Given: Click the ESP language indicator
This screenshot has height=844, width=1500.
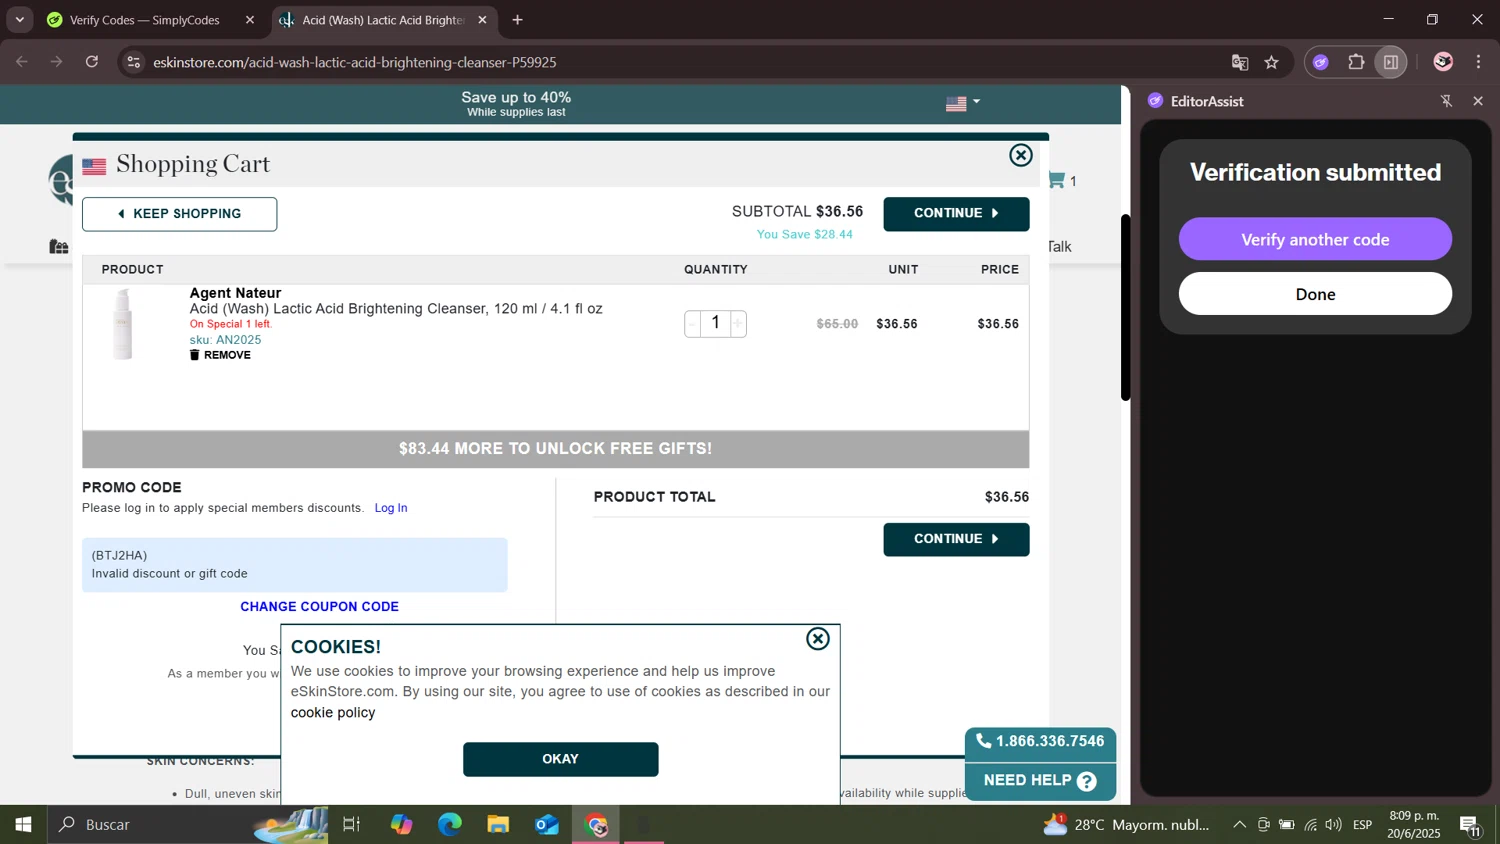Looking at the screenshot, I should [1362, 825].
